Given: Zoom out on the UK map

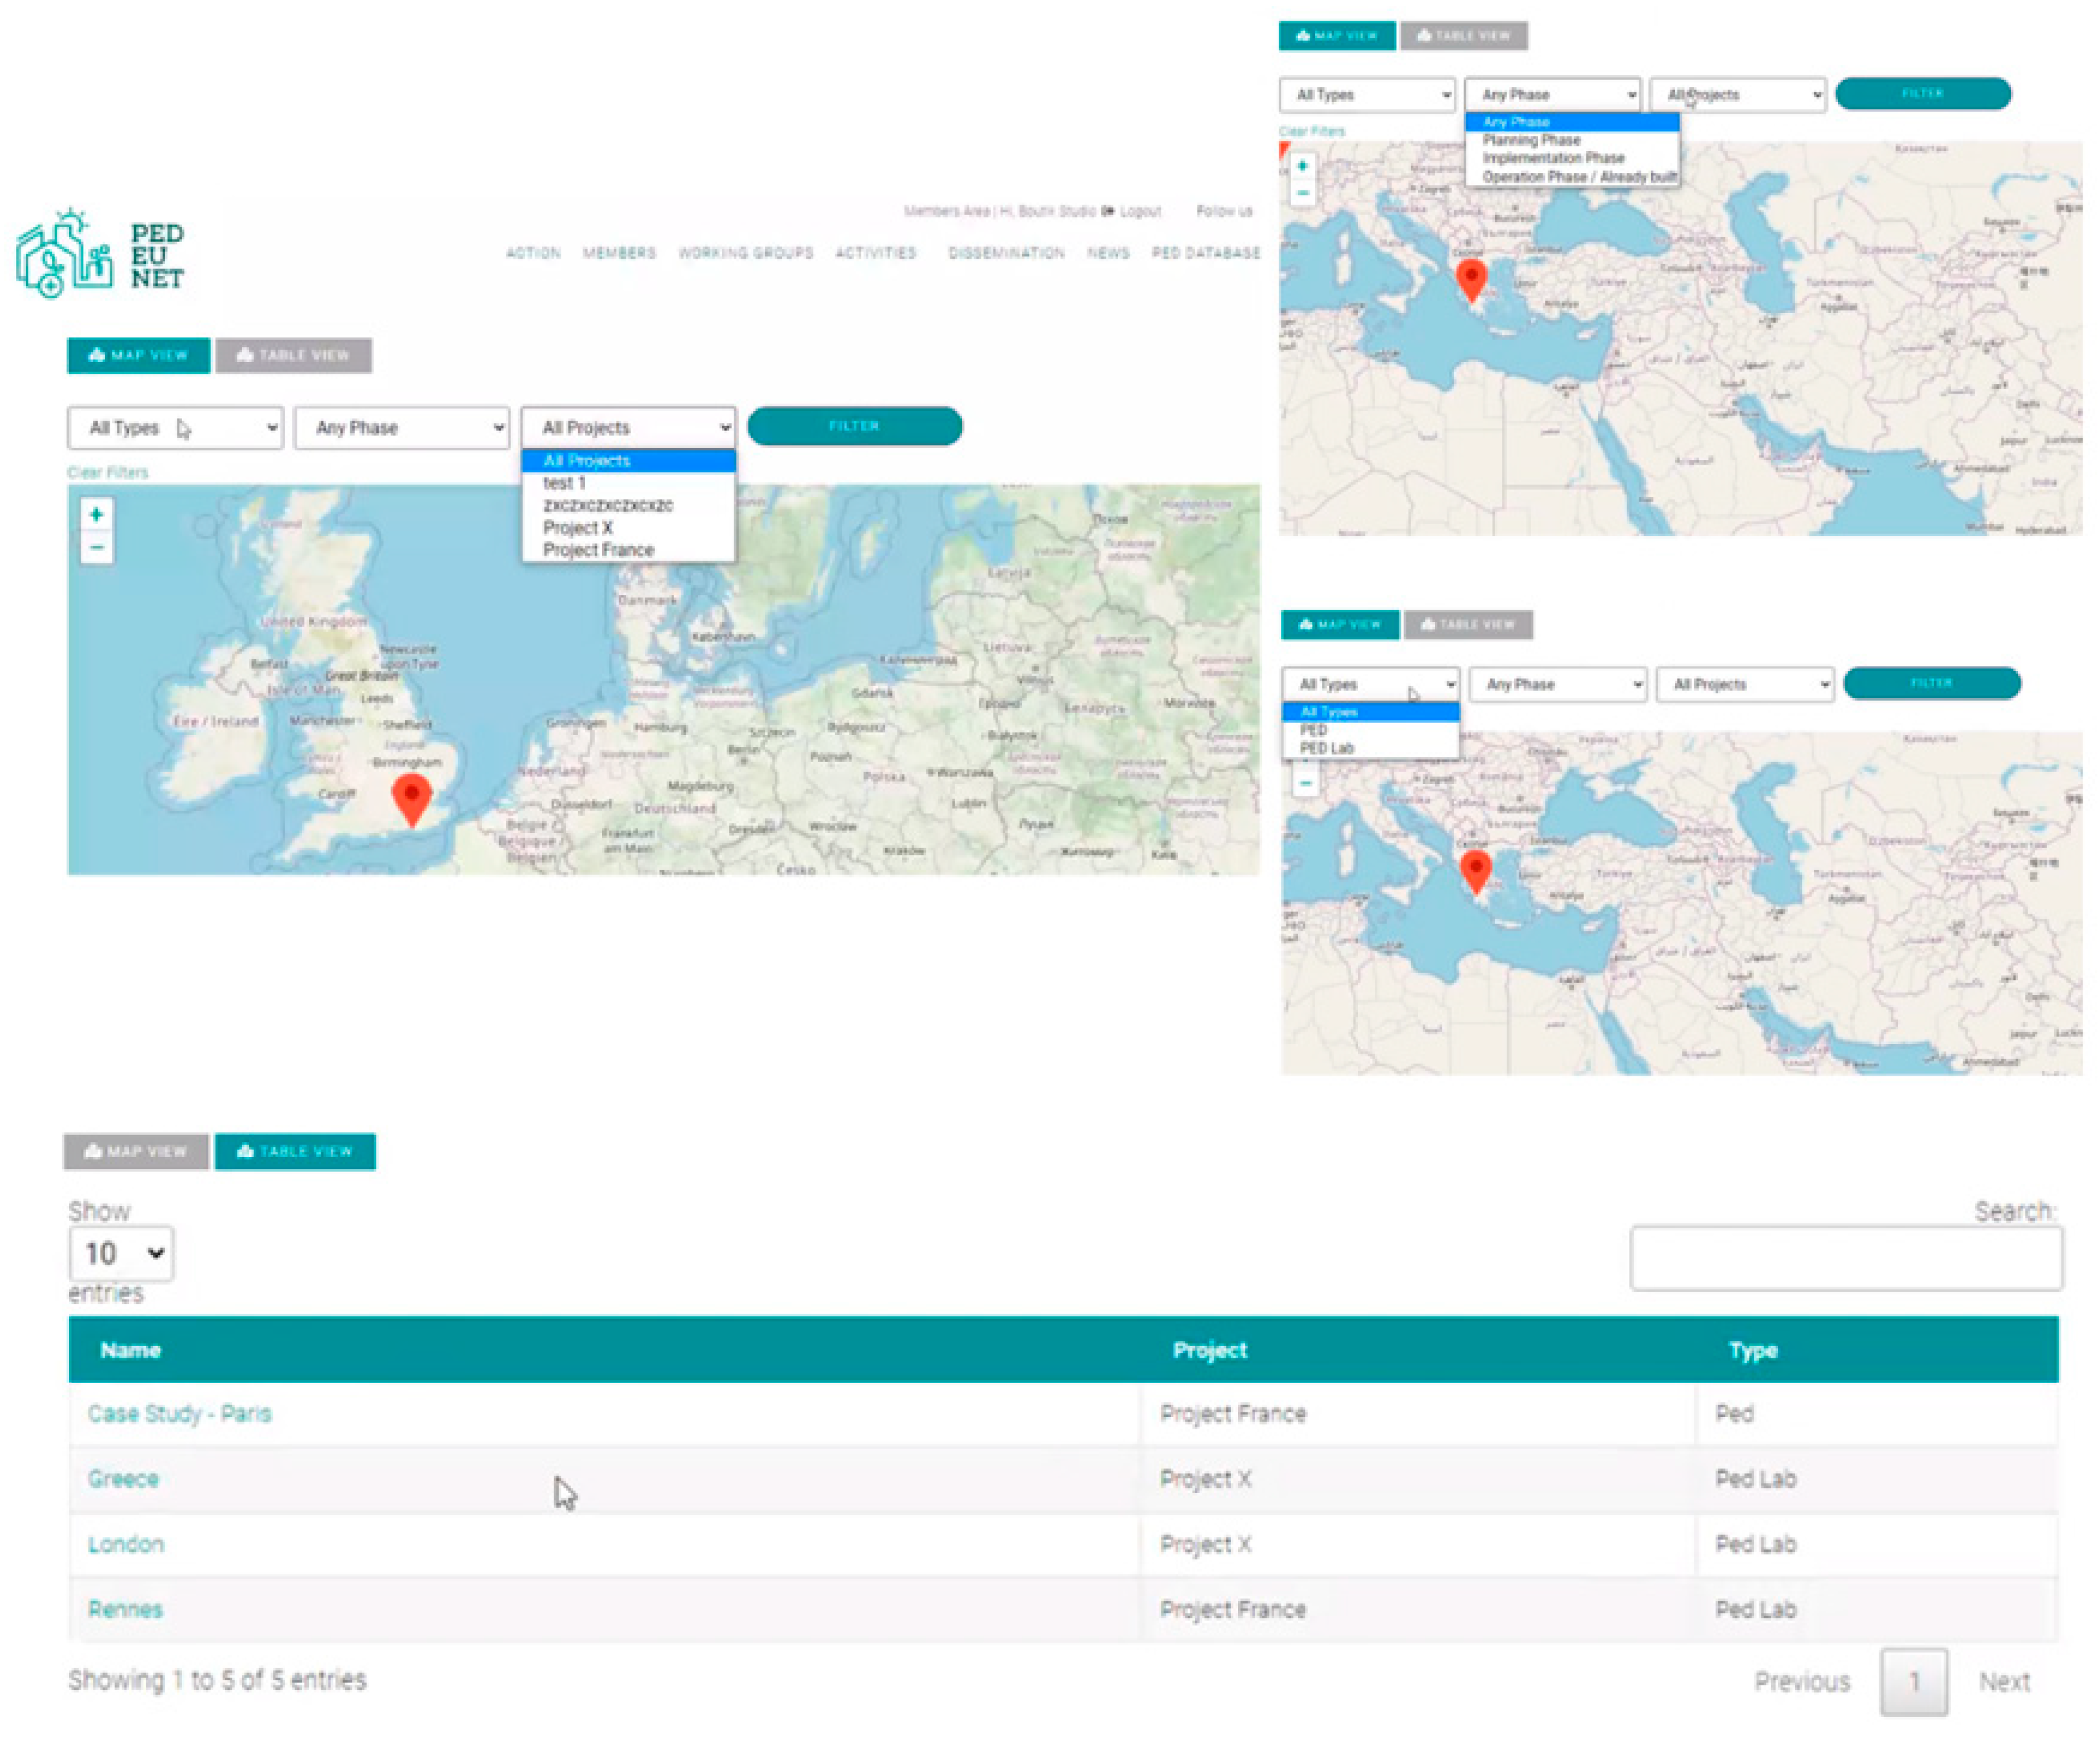Looking at the screenshot, I should pos(96,547).
